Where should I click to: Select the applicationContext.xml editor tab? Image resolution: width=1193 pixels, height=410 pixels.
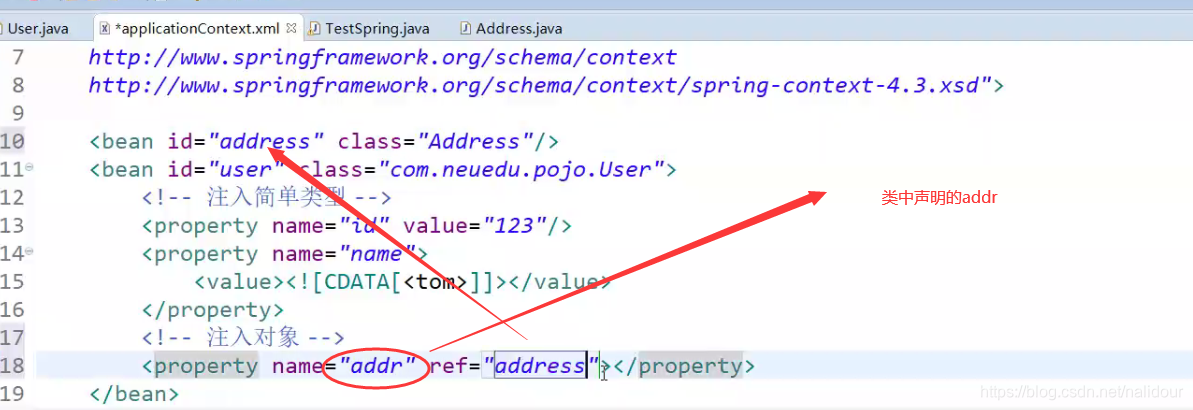point(198,29)
